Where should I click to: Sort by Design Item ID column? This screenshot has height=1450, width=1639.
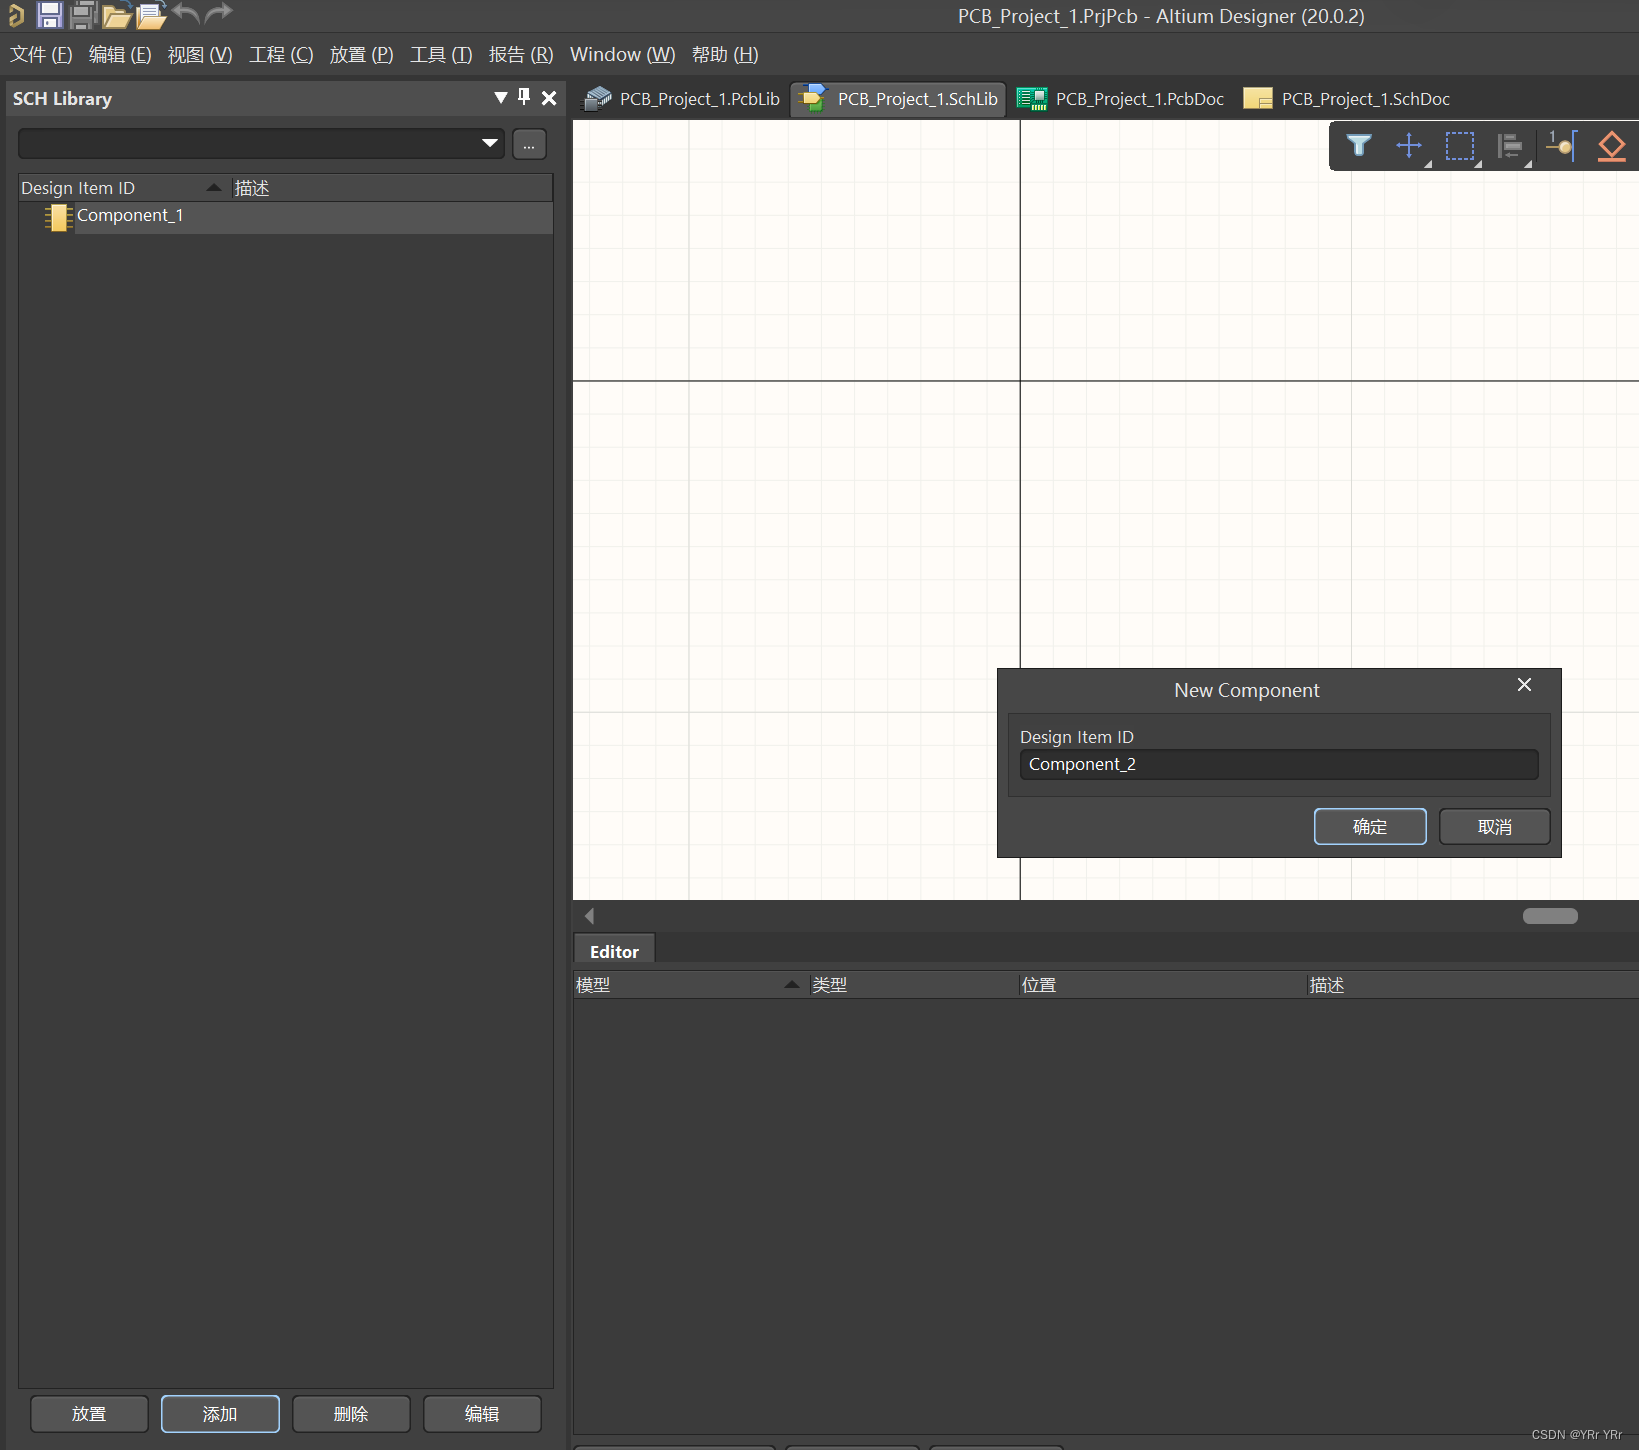[x=124, y=188]
